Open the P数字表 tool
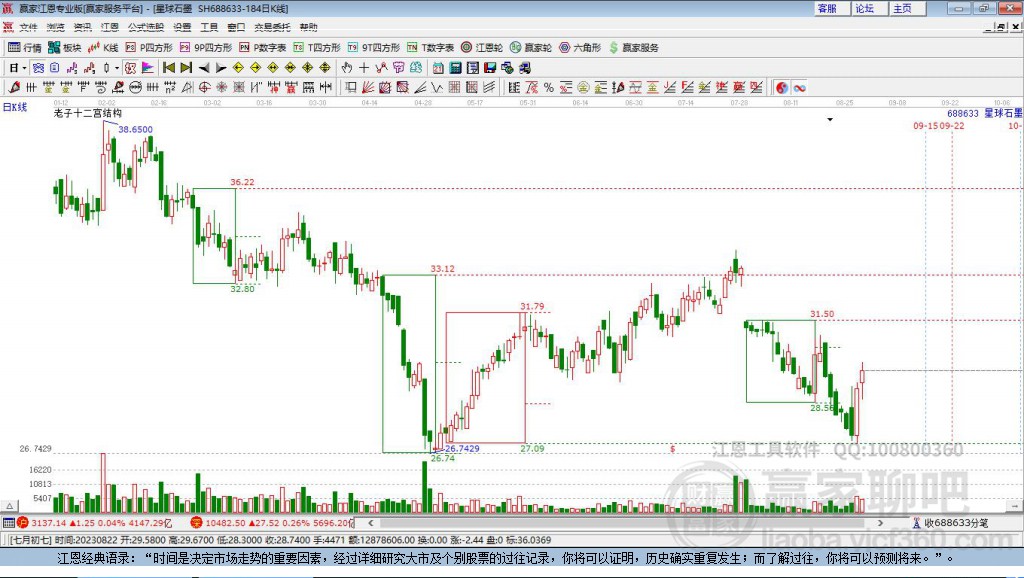This screenshot has height=578, width=1024. point(263,48)
